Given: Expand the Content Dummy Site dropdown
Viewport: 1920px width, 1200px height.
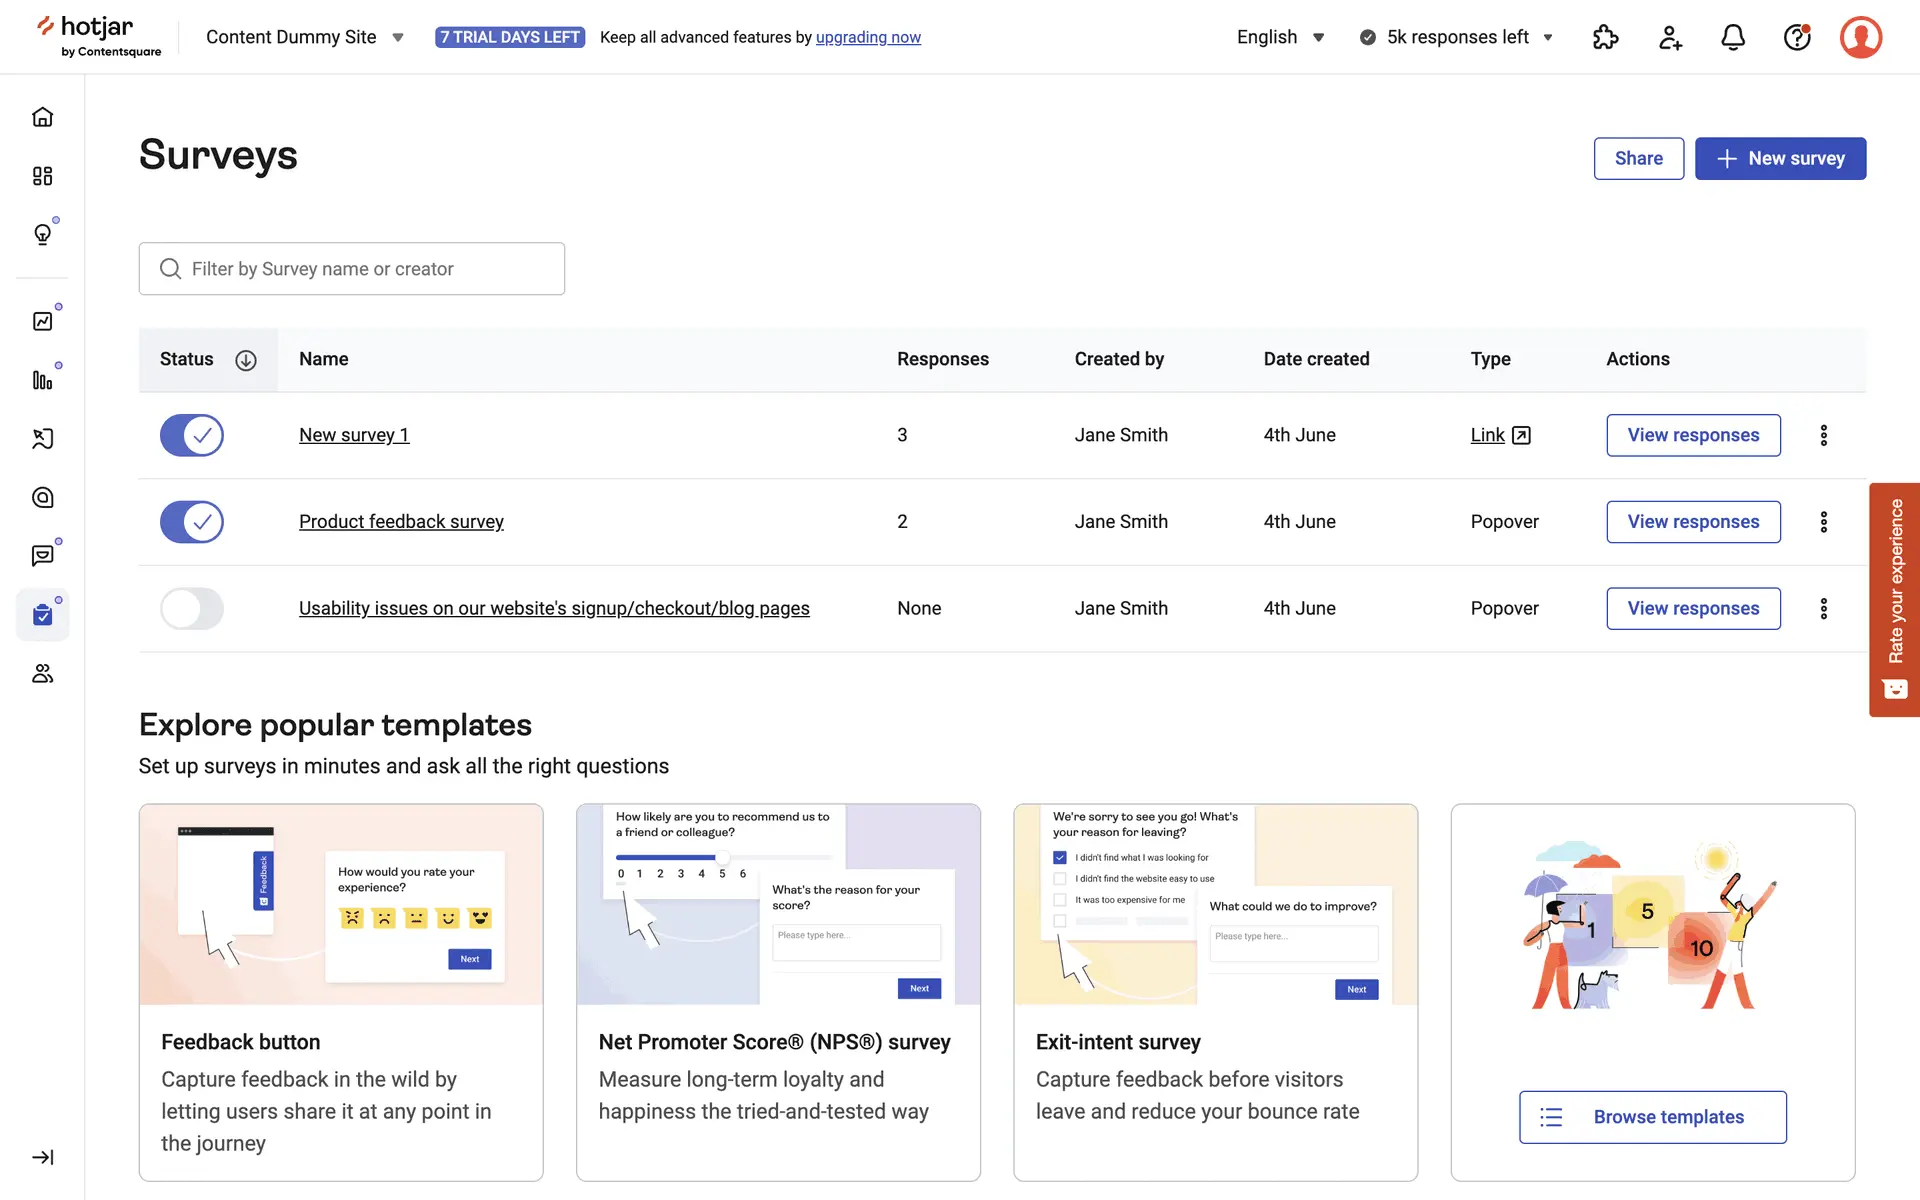Looking at the screenshot, I should tap(305, 37).
